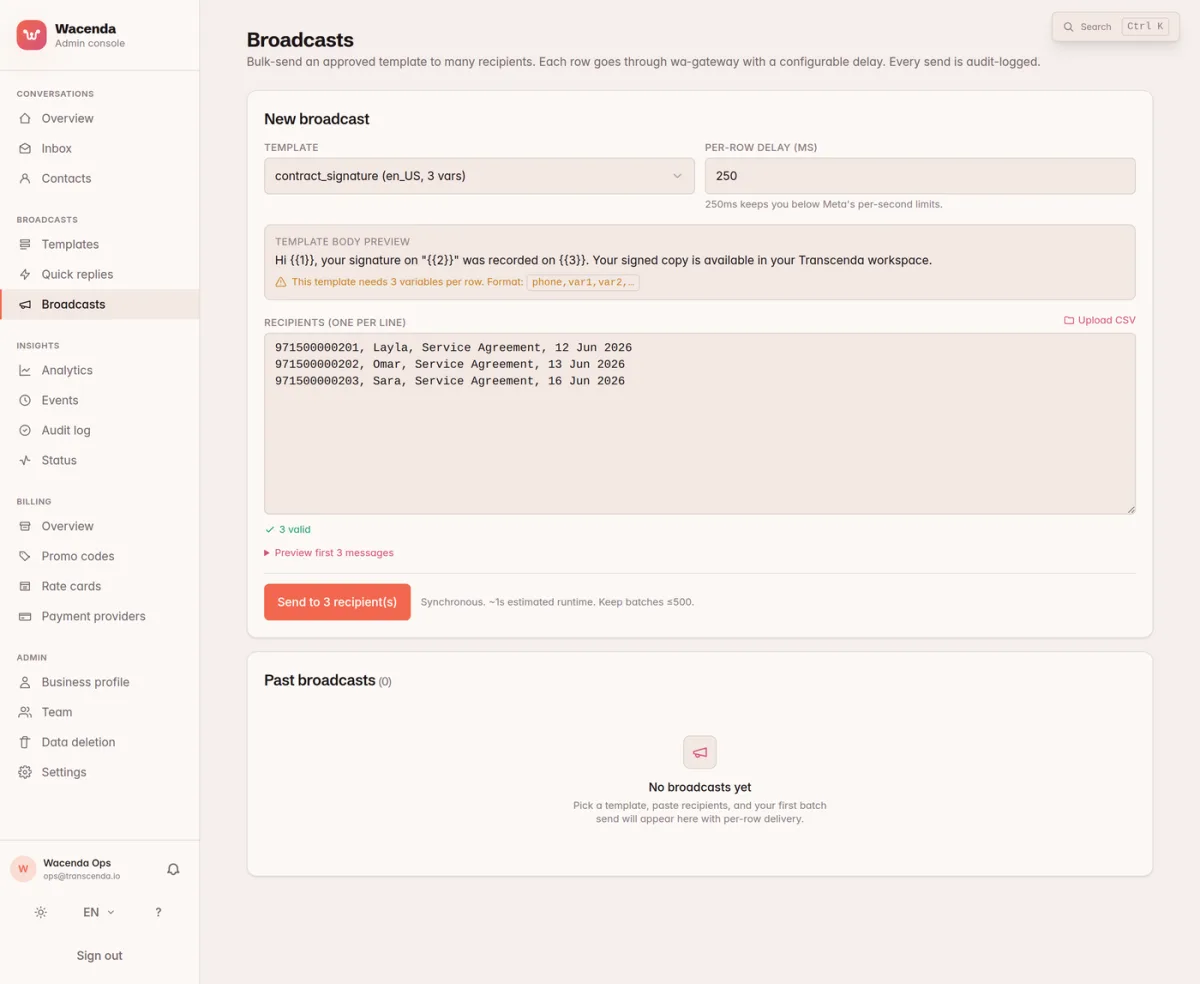
Task: Click the Sign out button
Action: pos(100,956)
